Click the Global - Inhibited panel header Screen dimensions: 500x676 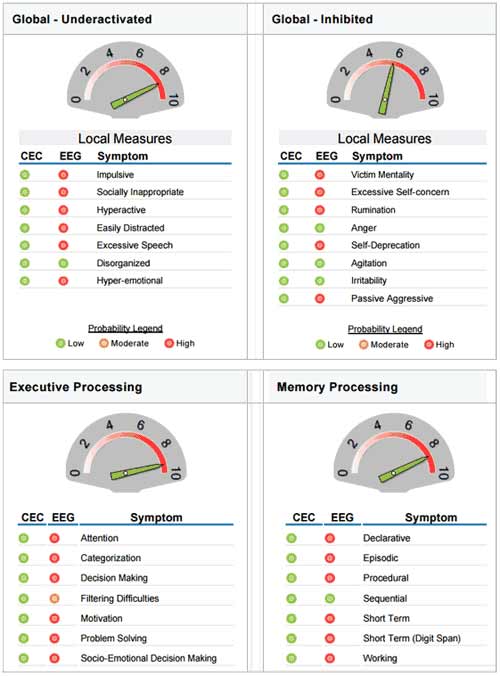380,19
